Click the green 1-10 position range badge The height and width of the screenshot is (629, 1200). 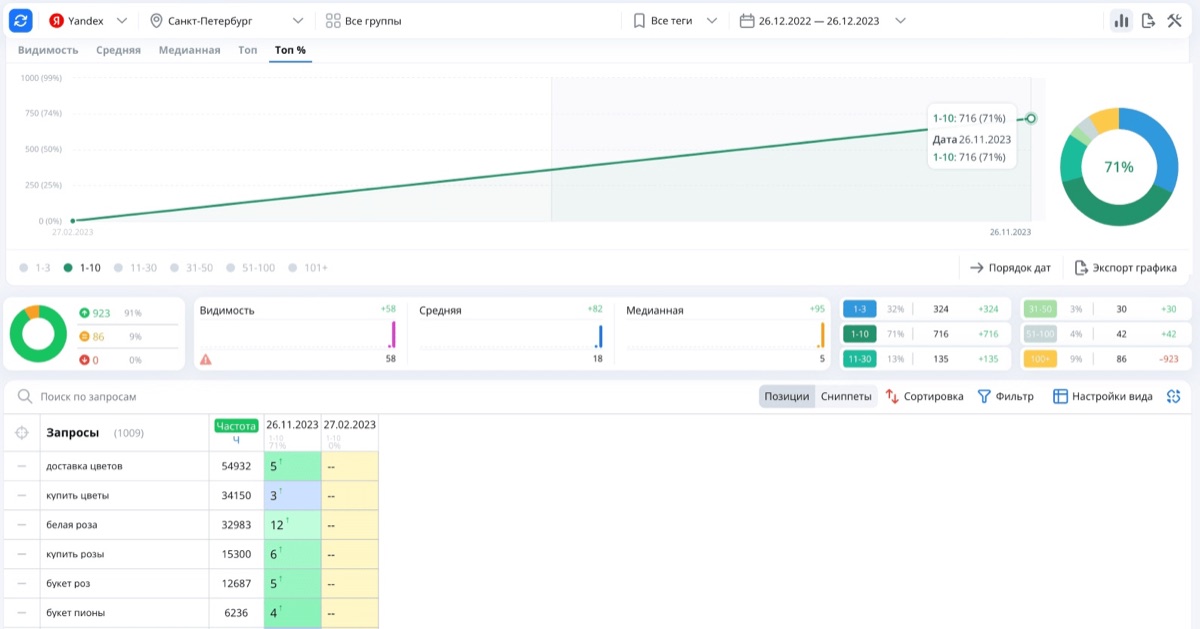pos(861,334)
